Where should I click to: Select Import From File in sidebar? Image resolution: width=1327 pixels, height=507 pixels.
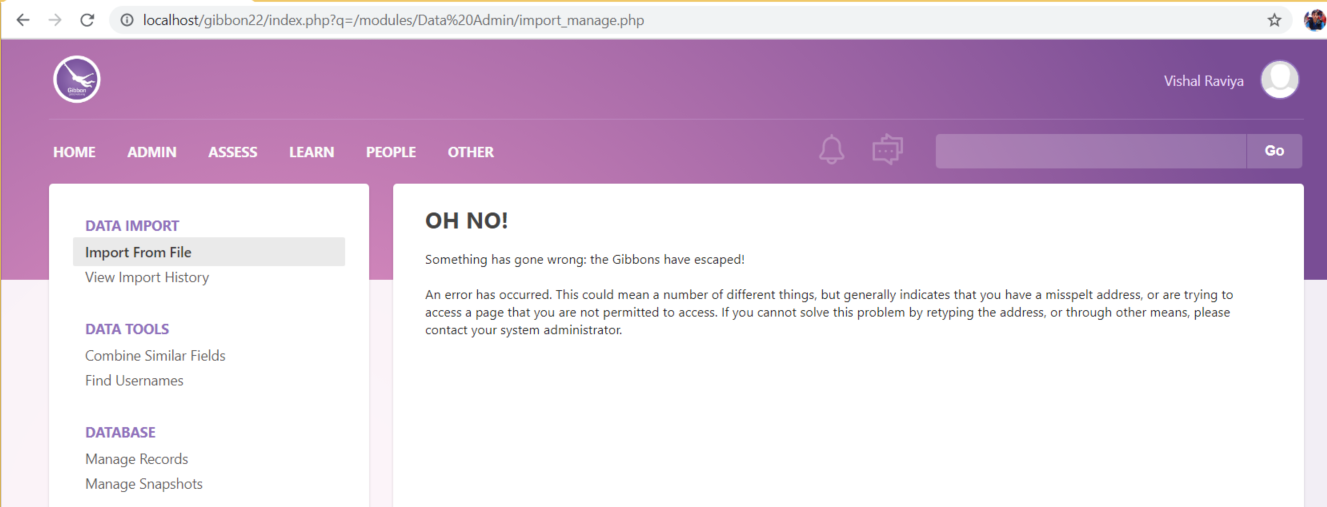point(209,252)
